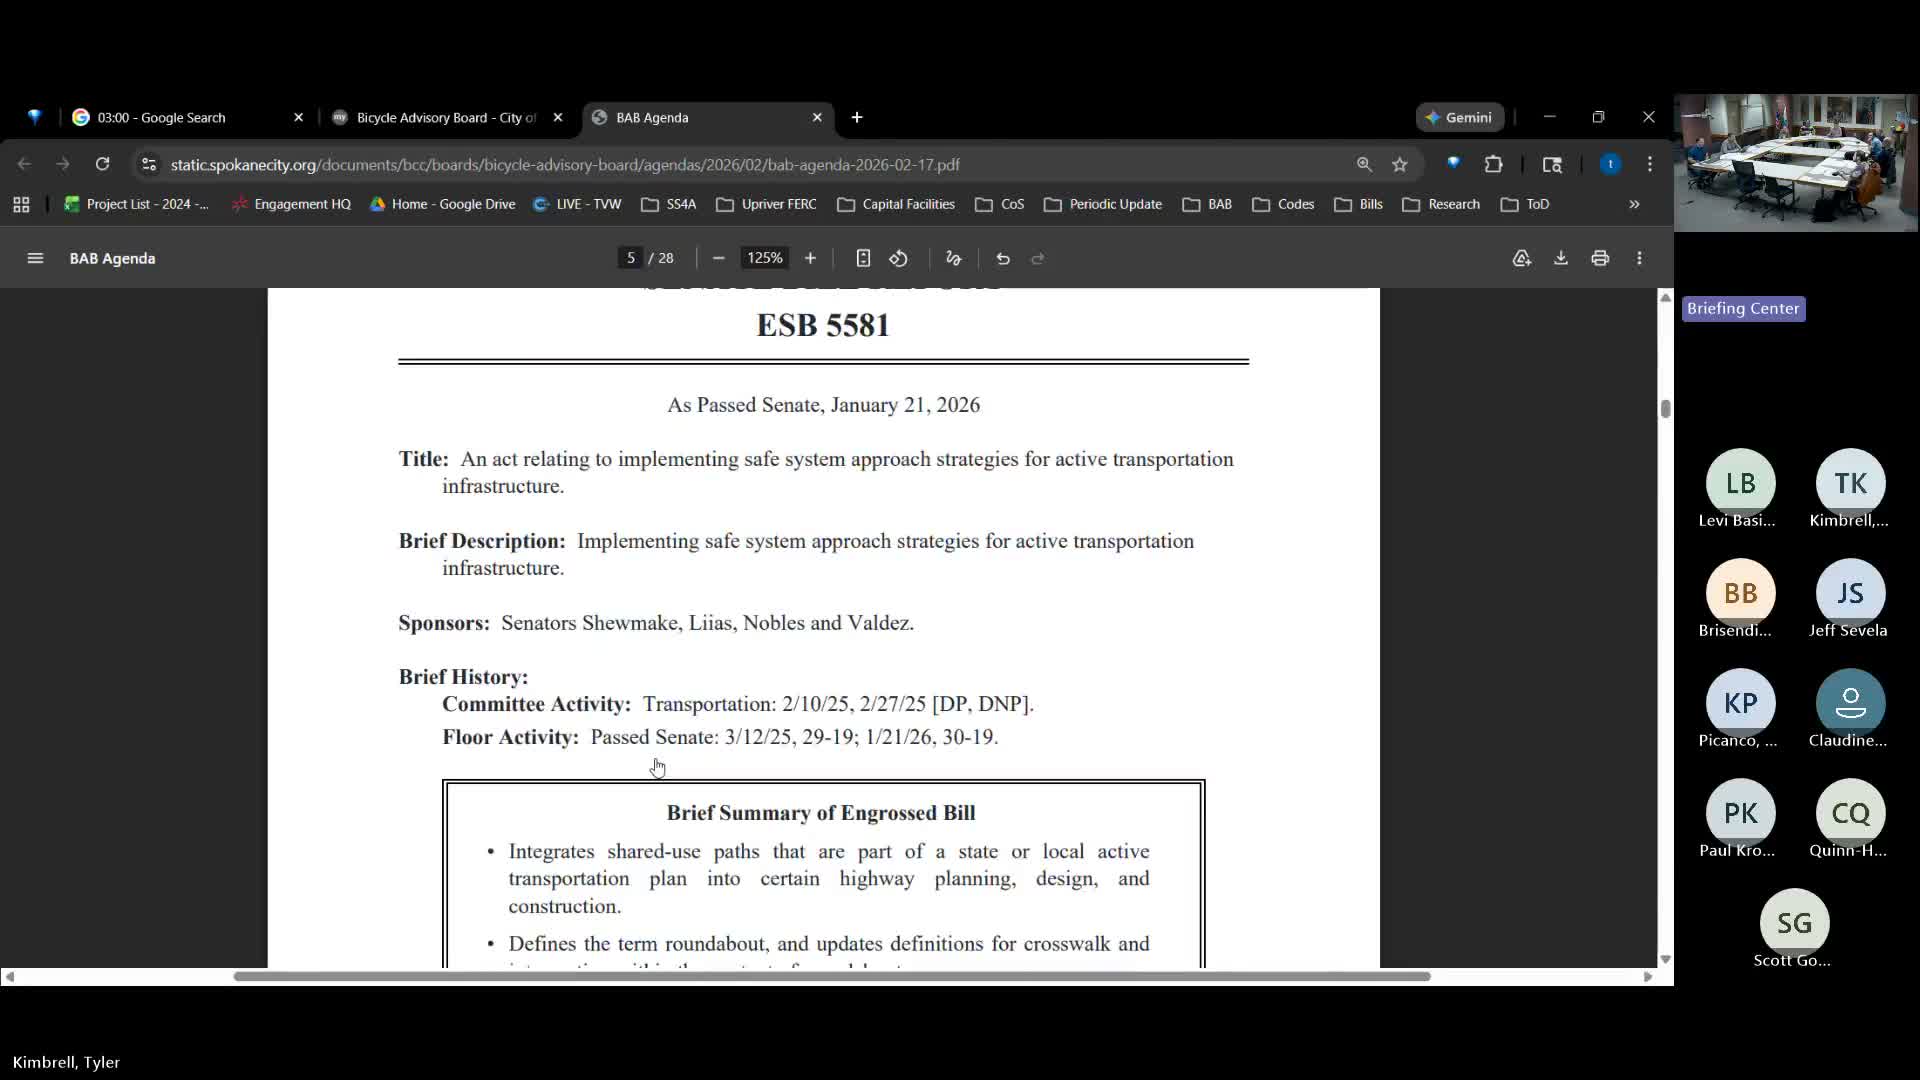Click the PDF download icon
Viewport: 1920px width, 1080px height.
click(x=1560, y=258)
